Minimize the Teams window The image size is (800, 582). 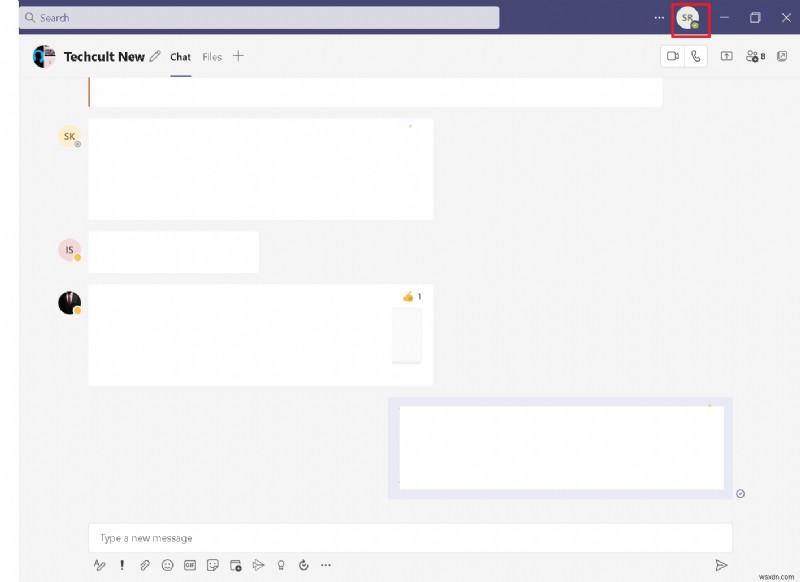pyautogui.click(x=724, y=18)
